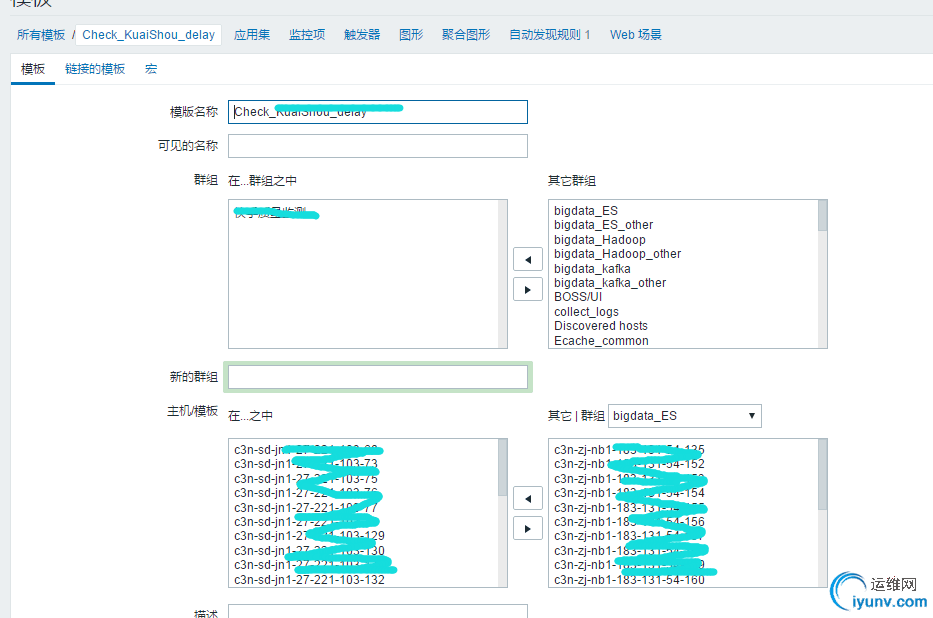
Task: Select Discovered hosts group
Action: point(600,326)
